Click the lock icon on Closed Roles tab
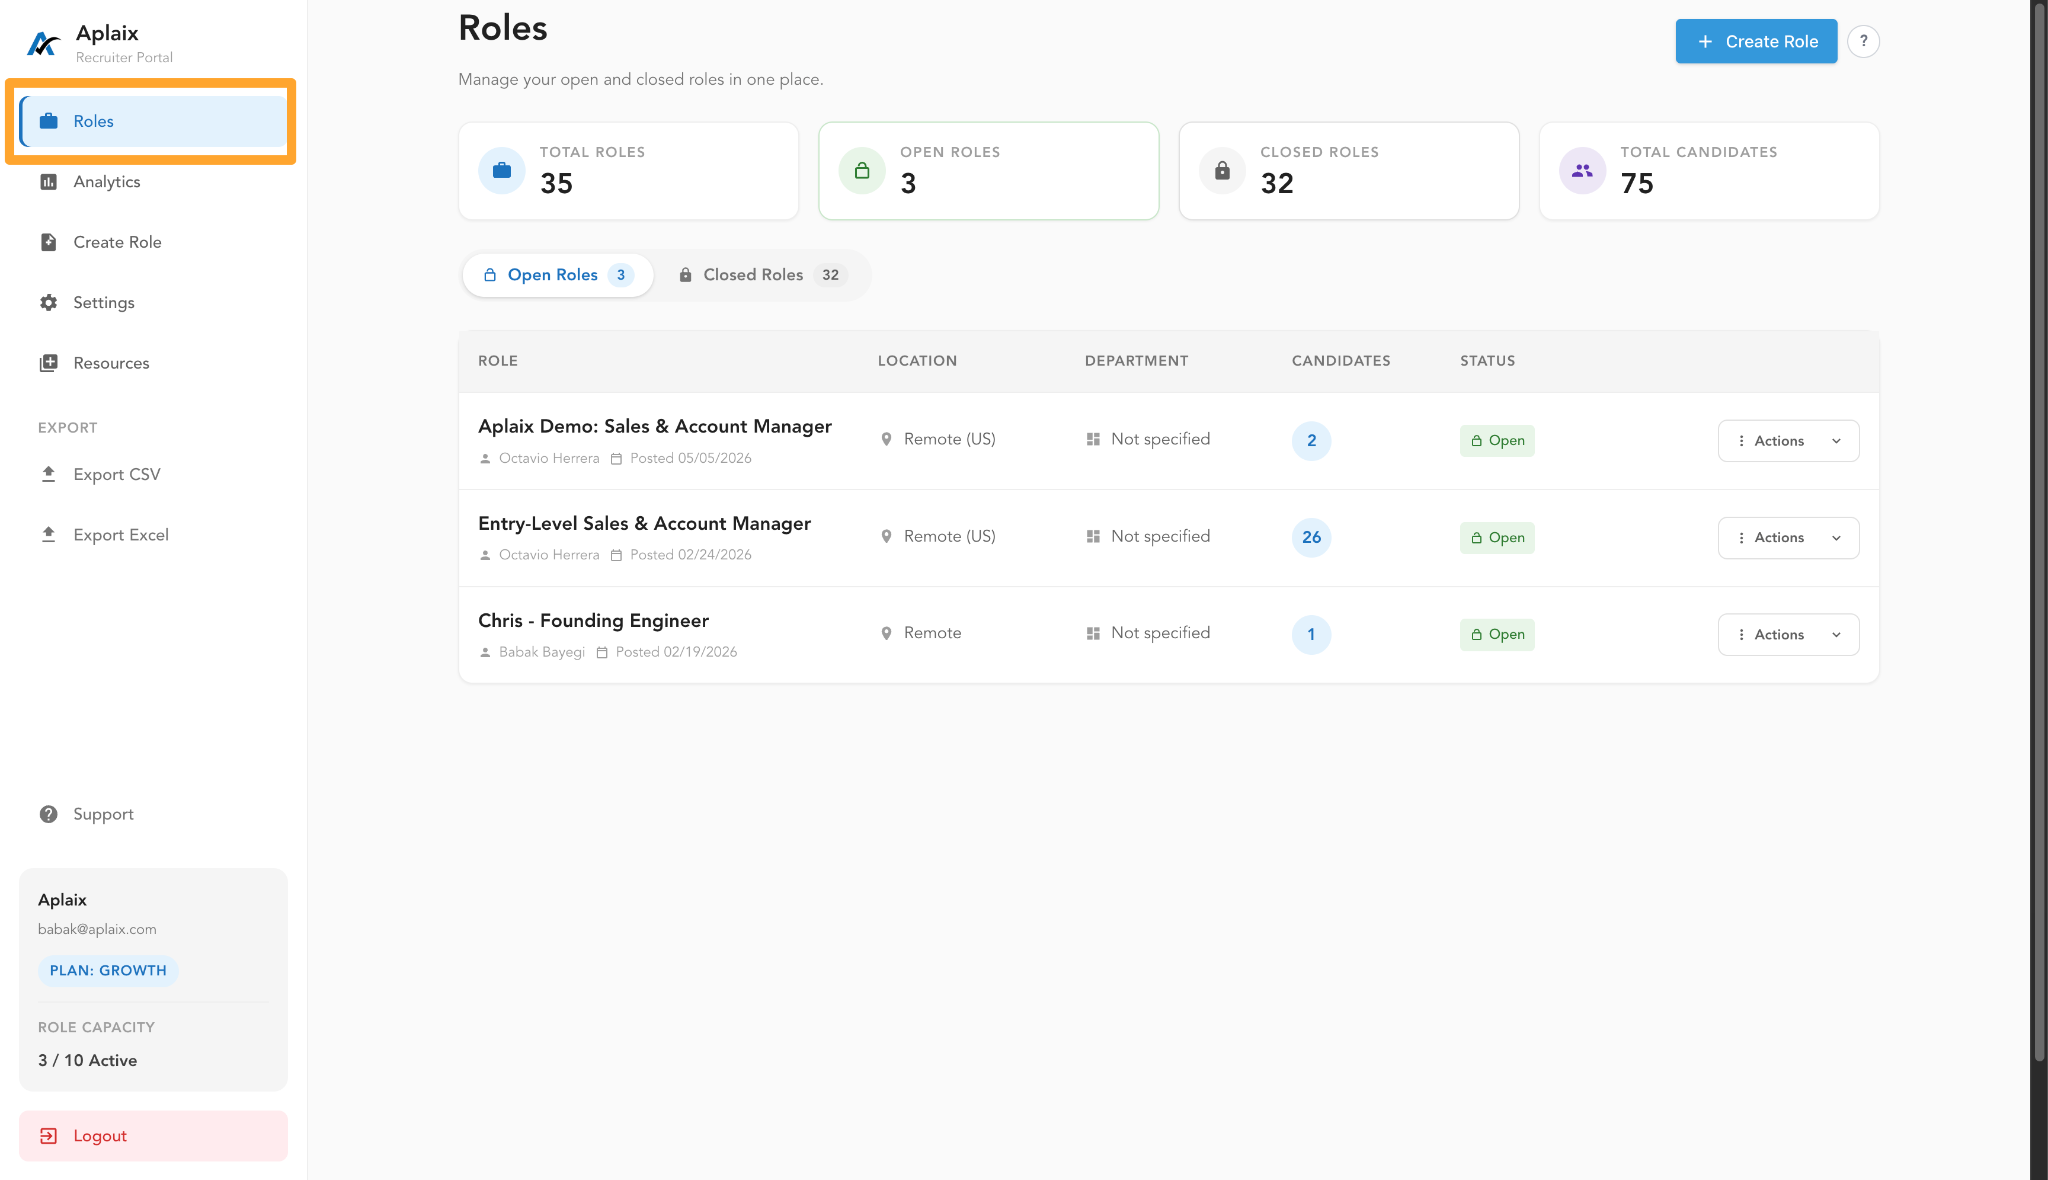The height and width of the screenshot is (1180, 2048). point(685,275)
